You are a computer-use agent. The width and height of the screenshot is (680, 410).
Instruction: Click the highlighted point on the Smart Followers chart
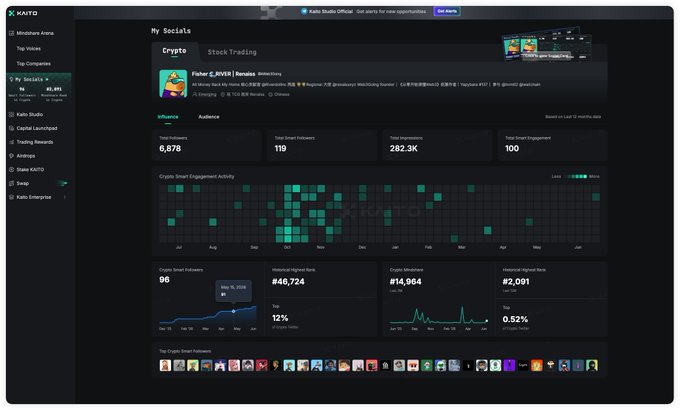pos(233,312)
